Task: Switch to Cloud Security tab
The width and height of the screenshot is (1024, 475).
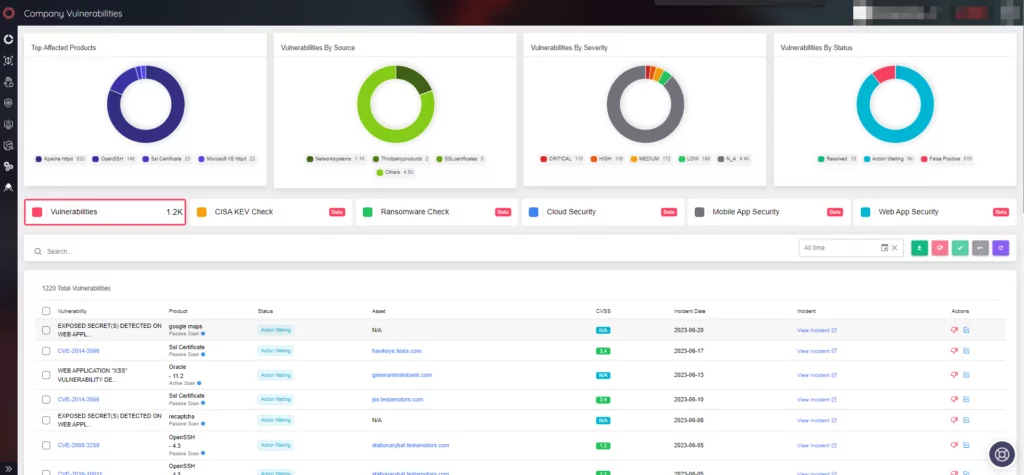Action: (x=603, y=212)
